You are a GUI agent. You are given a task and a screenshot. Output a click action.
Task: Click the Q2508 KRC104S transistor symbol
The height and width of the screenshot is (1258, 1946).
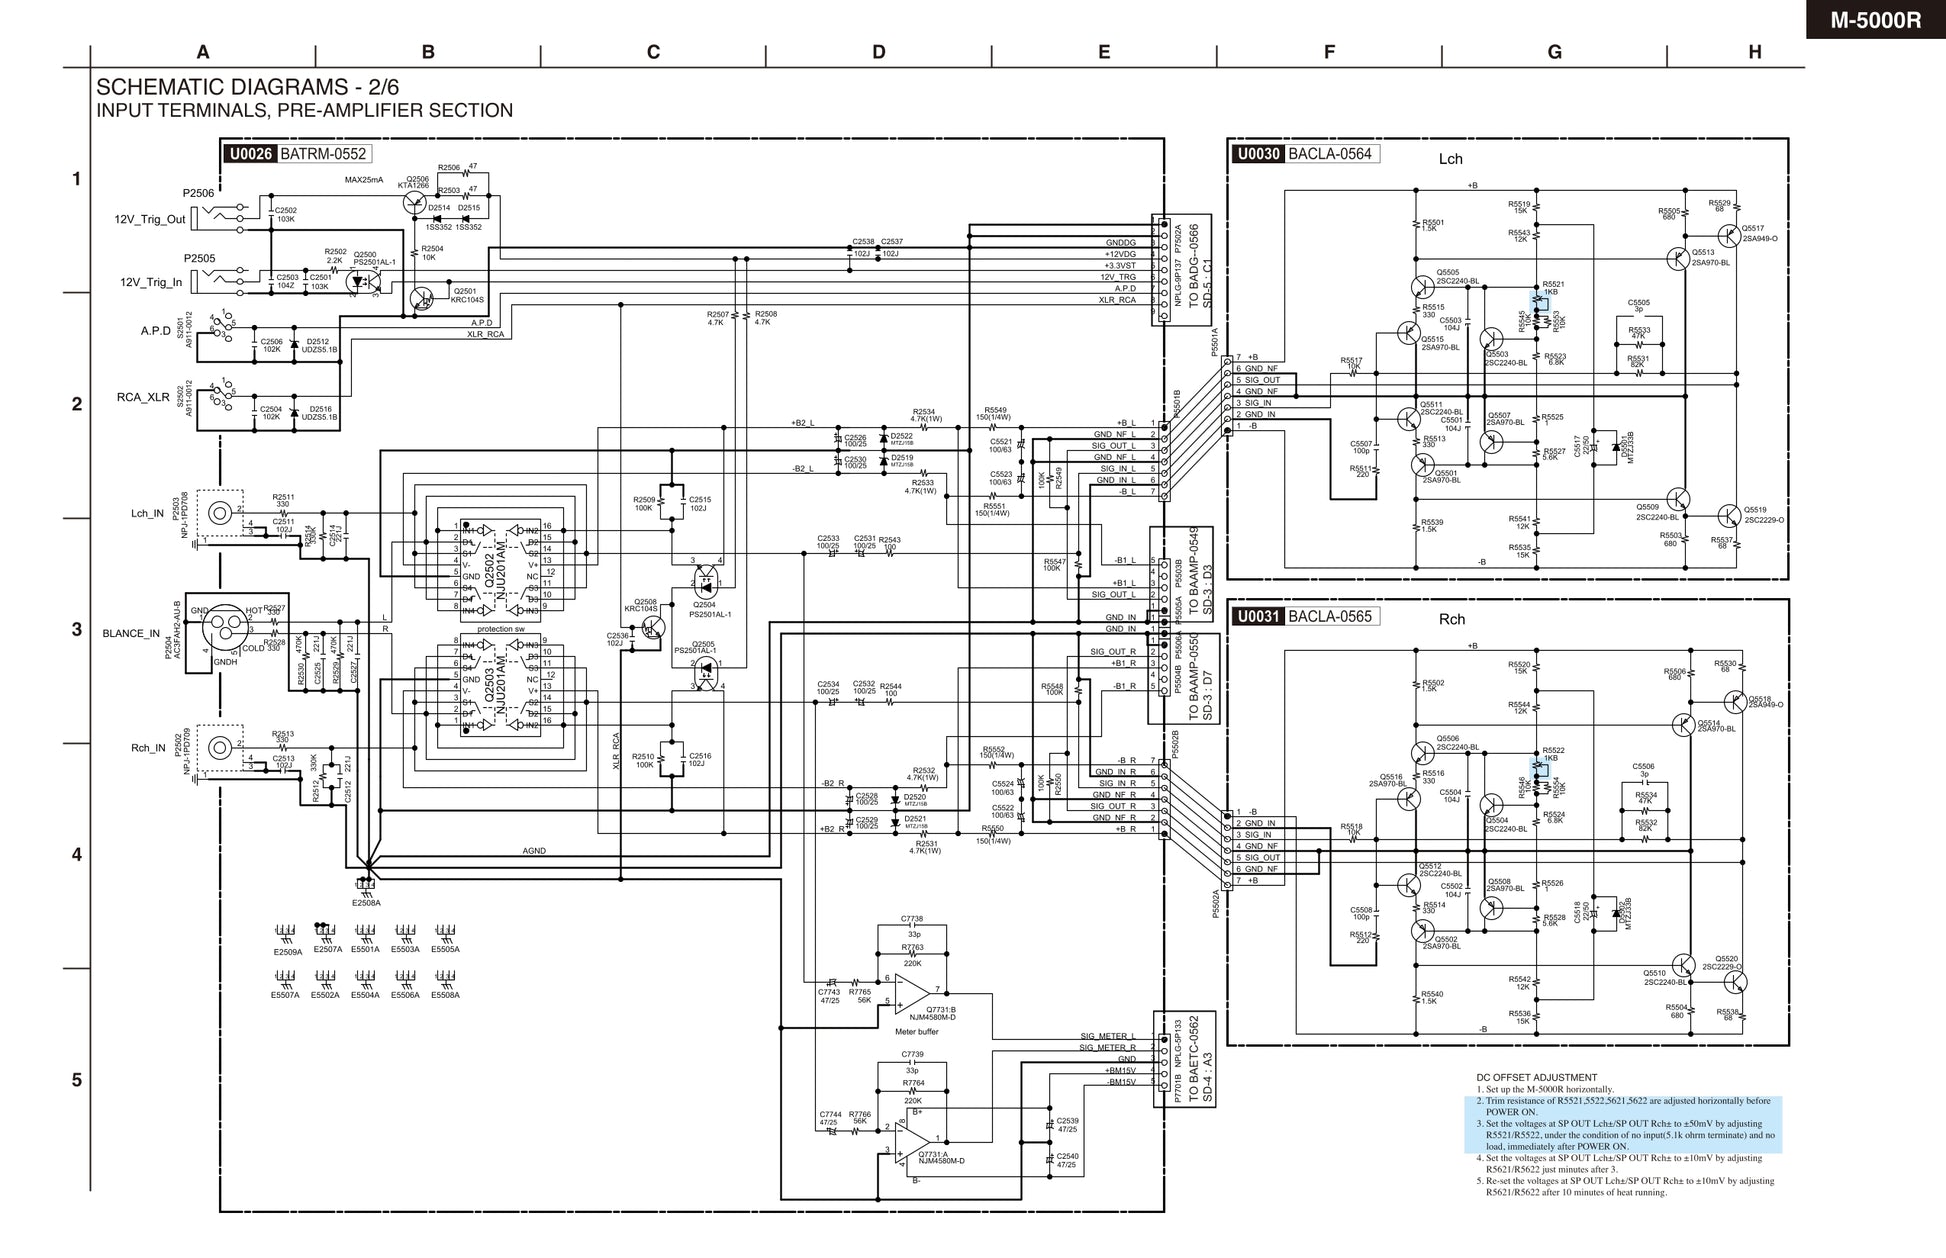652,628
